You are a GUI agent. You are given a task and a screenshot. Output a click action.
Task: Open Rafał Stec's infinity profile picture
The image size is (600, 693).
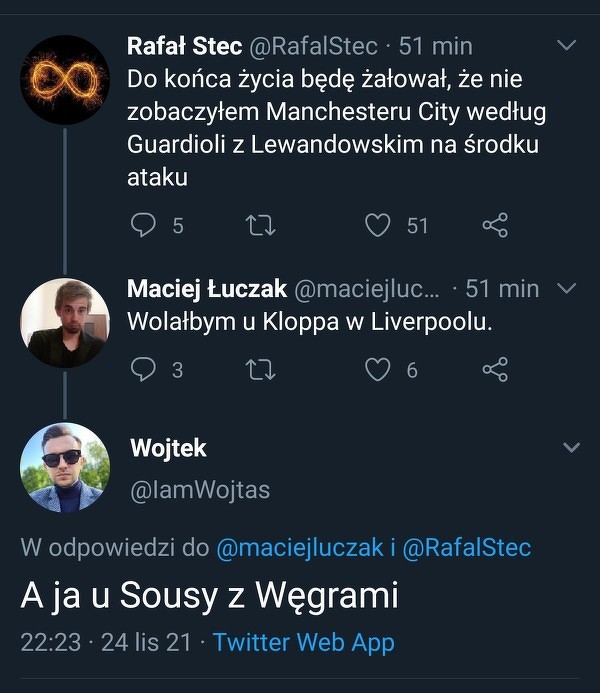click(65, 79)
